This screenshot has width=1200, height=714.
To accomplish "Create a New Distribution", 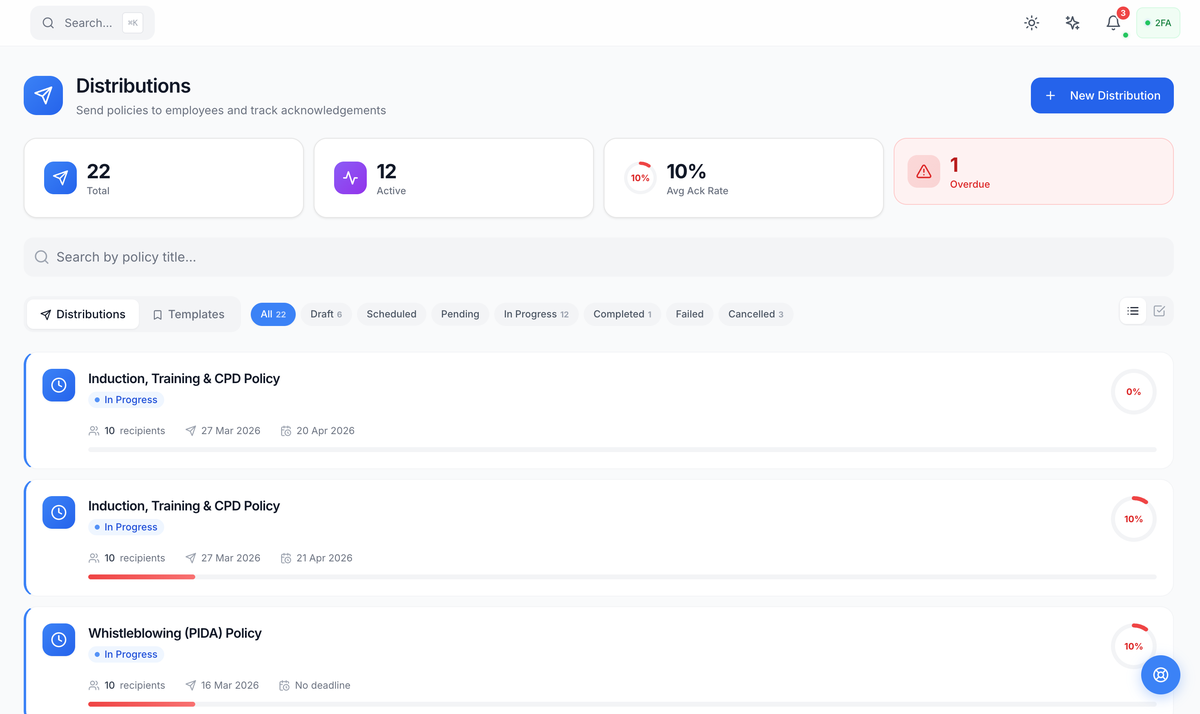I will [x=1102, y=96].
